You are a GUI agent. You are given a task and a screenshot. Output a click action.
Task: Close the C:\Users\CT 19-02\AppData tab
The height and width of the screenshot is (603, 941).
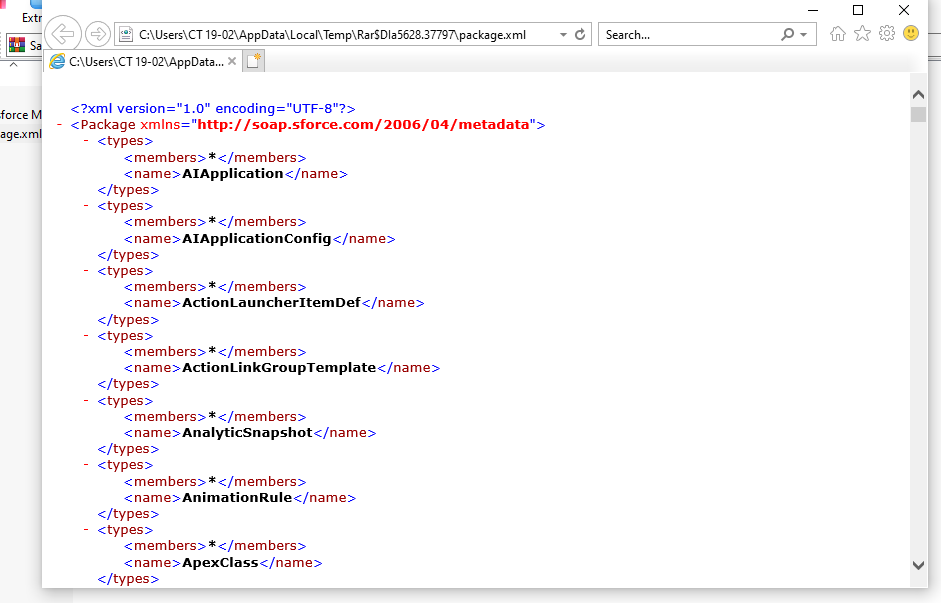coord(232,61)
